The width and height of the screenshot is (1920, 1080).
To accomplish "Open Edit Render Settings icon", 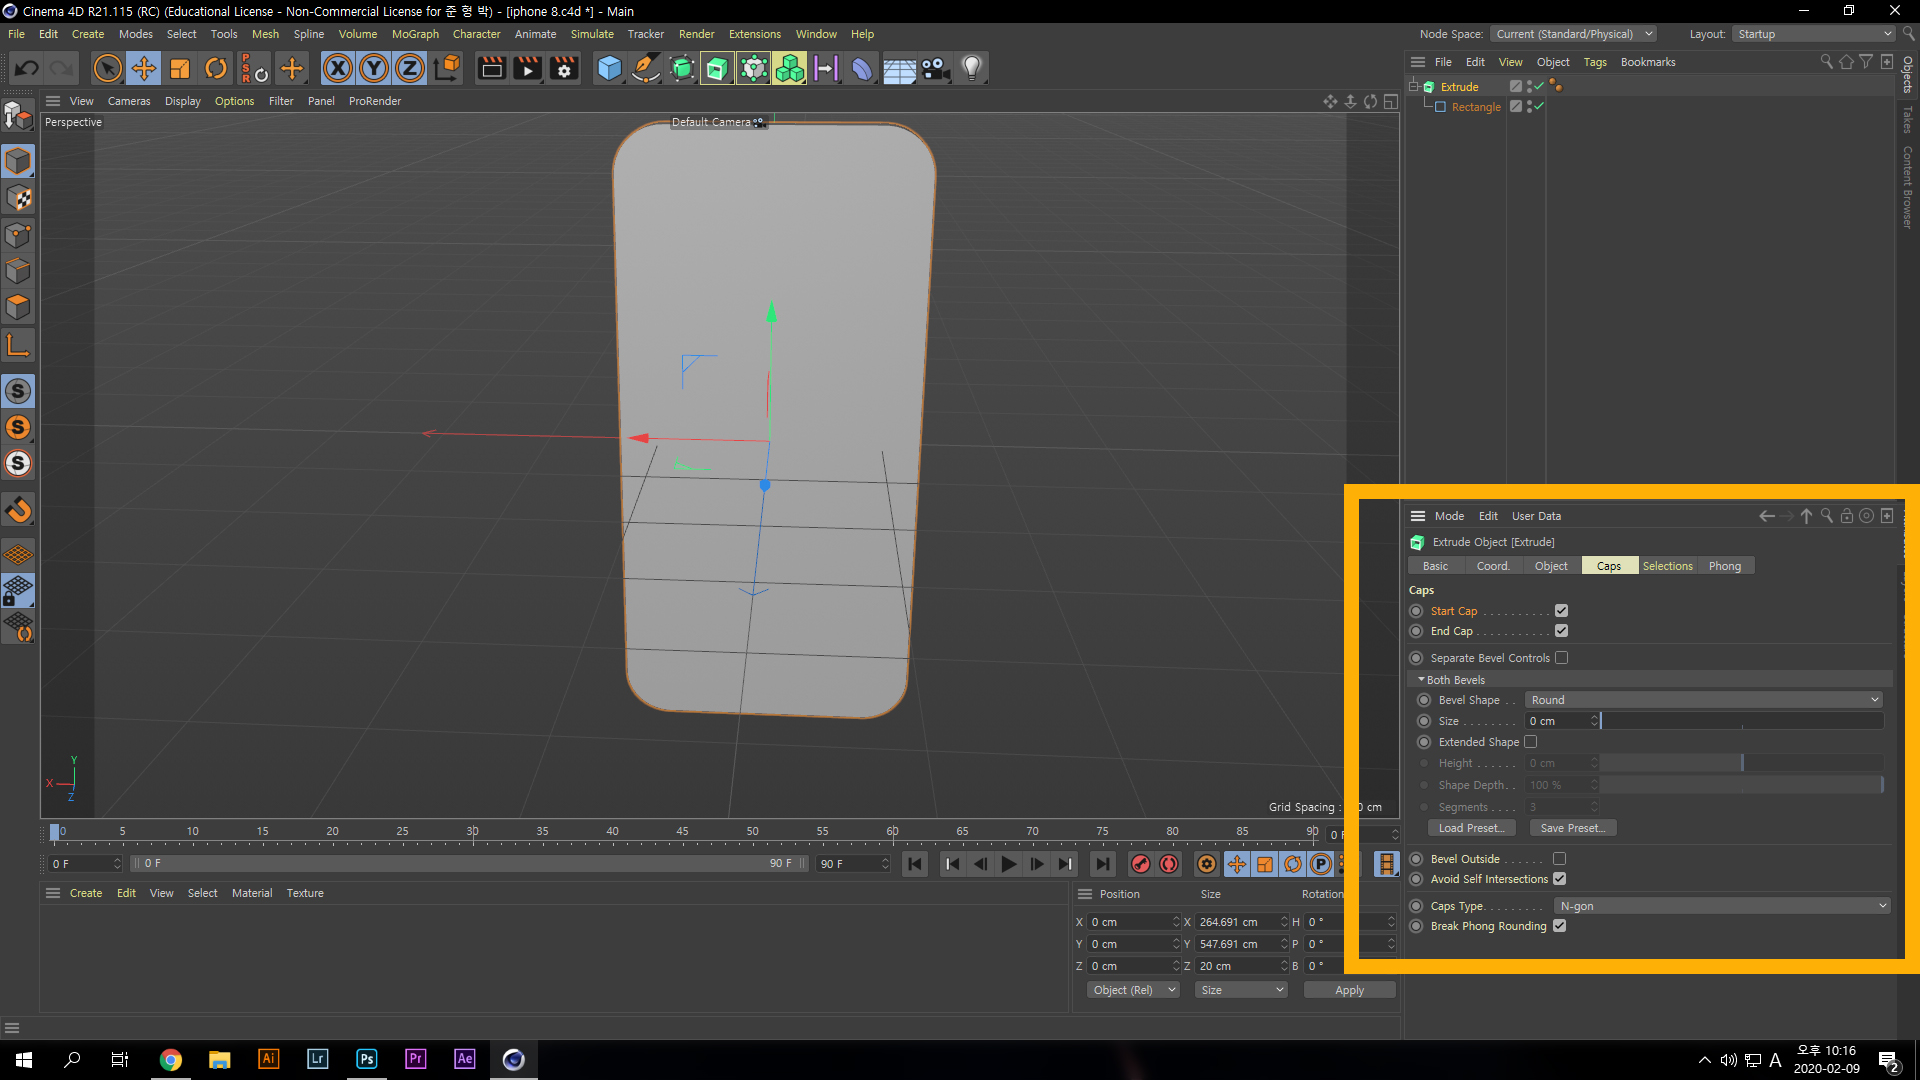I will [565, 68].
